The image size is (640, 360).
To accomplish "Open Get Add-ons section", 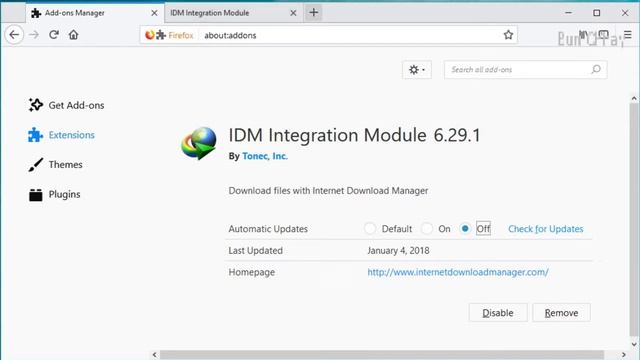I will (x=67, y=105).
